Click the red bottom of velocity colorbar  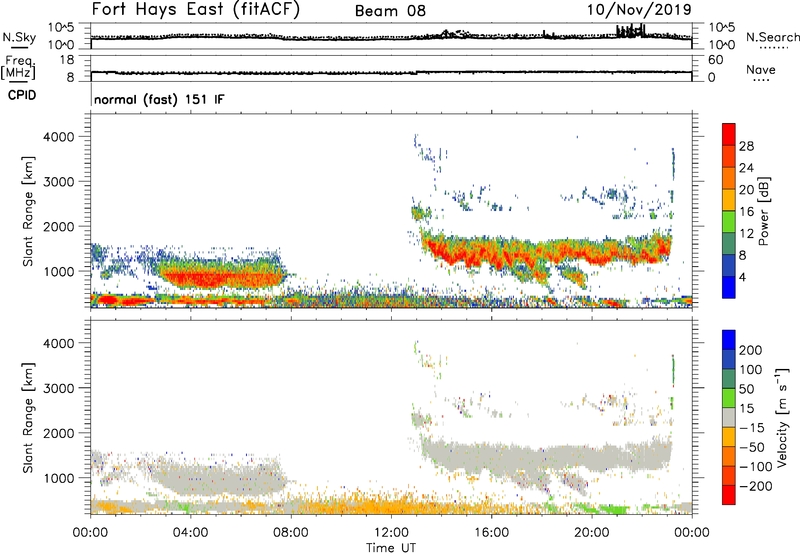729,495
